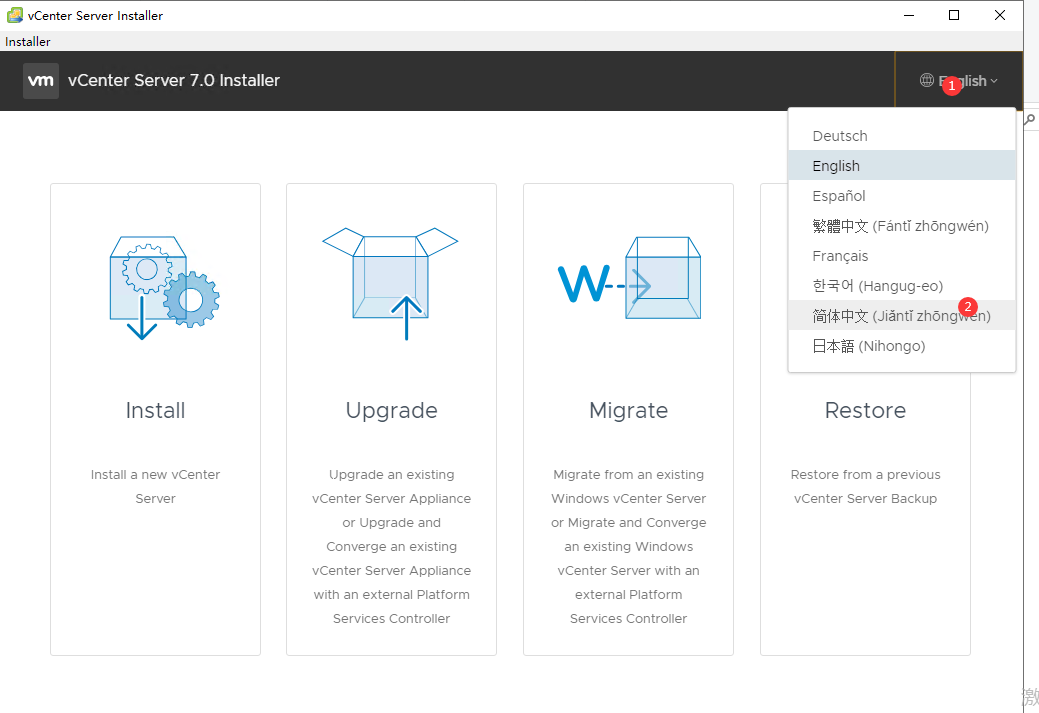The height and width of the screenshot is (713, 1039).
Task: Click the Upgrade card title
Action: 391,410
